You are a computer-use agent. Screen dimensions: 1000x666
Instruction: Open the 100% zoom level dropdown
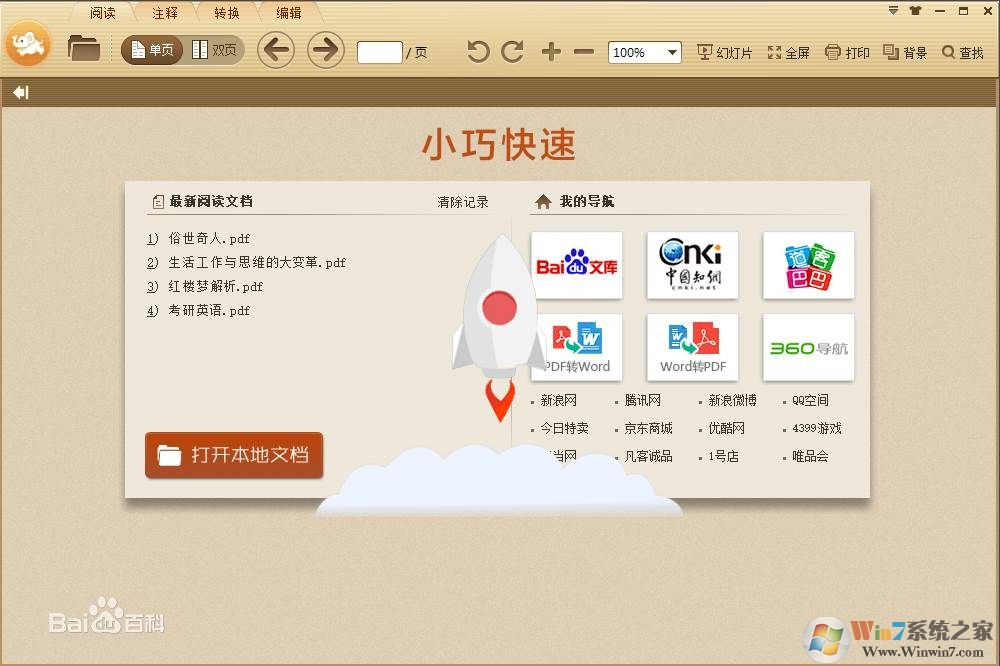click(x=644, y=52)
